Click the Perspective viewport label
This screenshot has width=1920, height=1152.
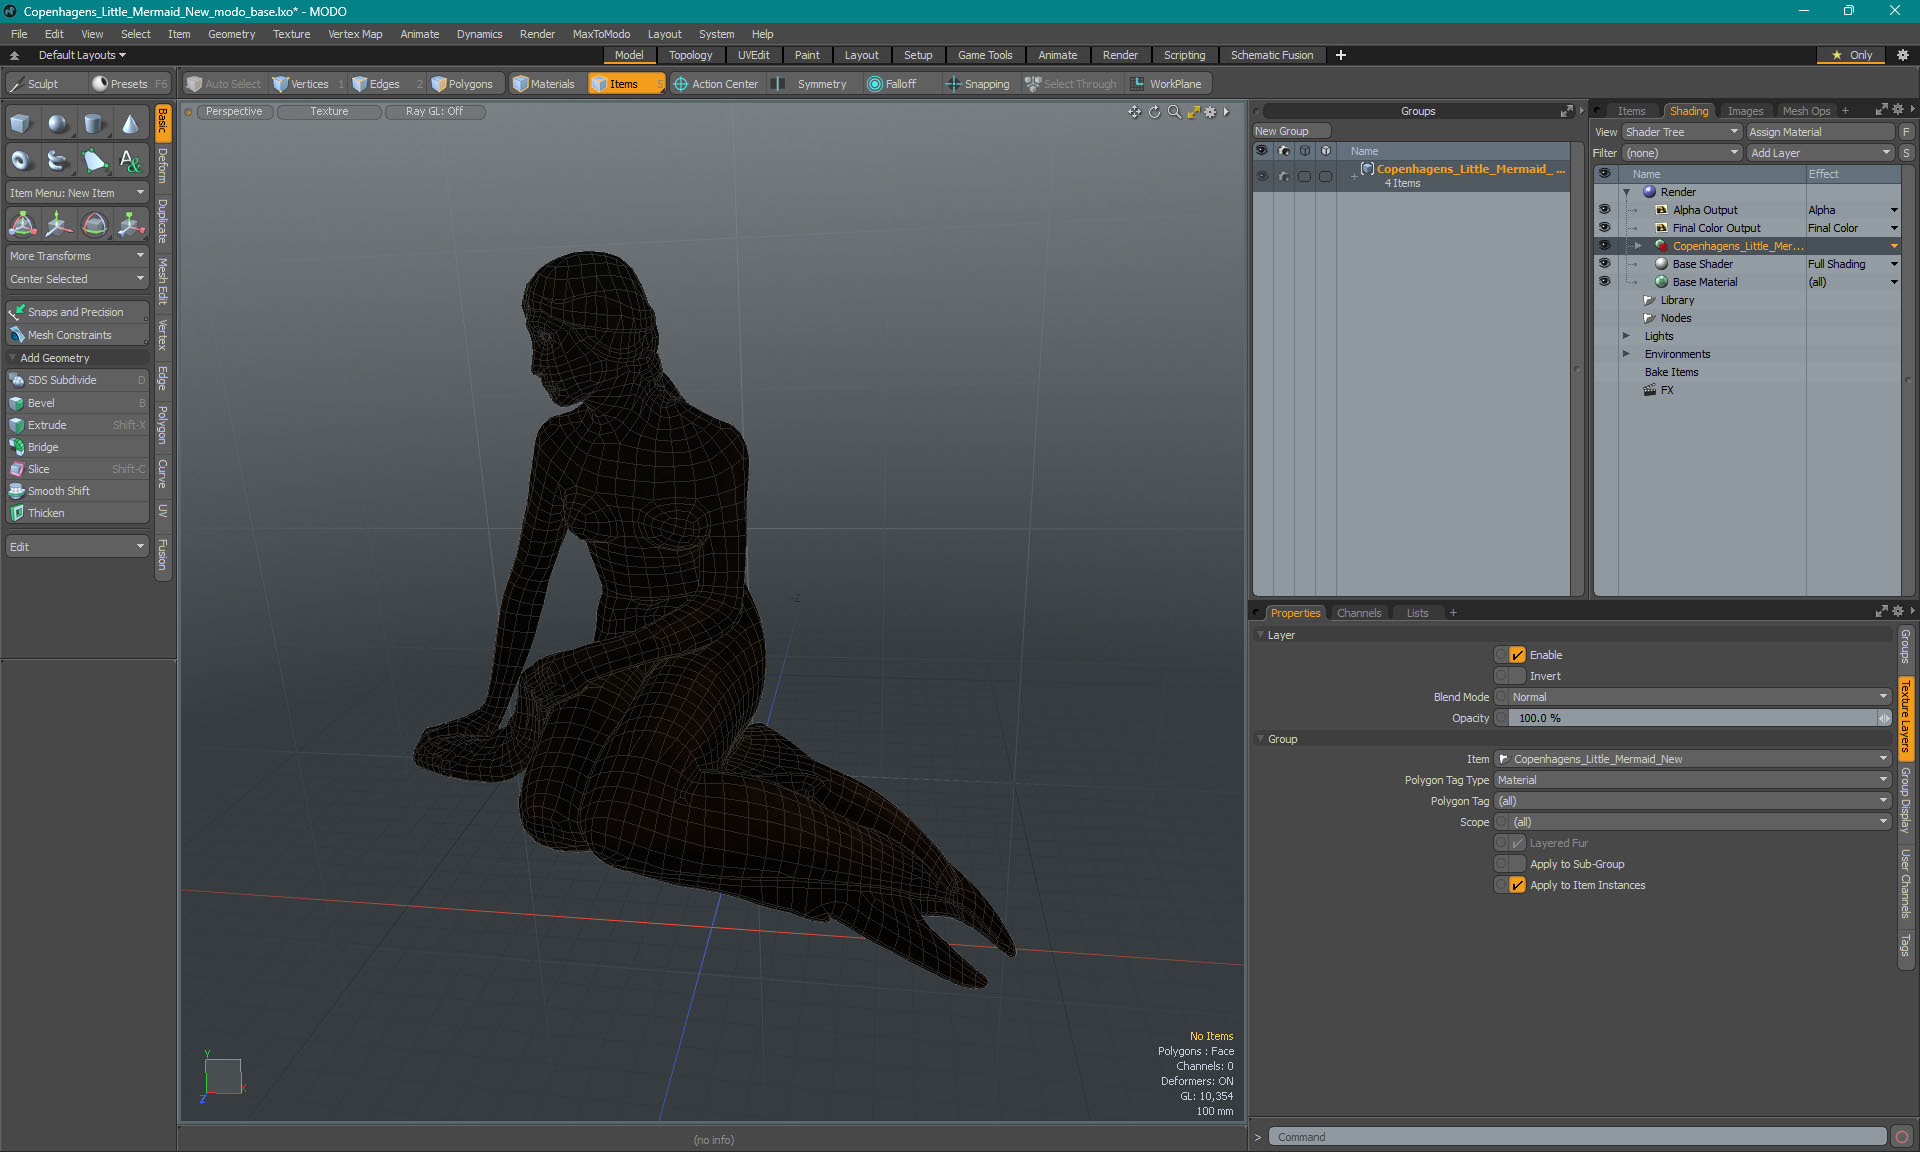(235, 112)
